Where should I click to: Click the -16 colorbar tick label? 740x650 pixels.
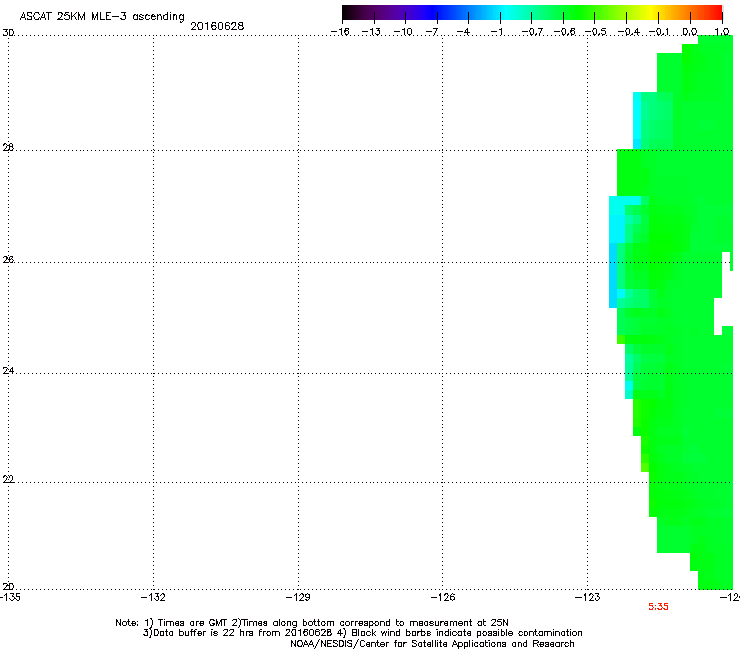coord(340,32)
